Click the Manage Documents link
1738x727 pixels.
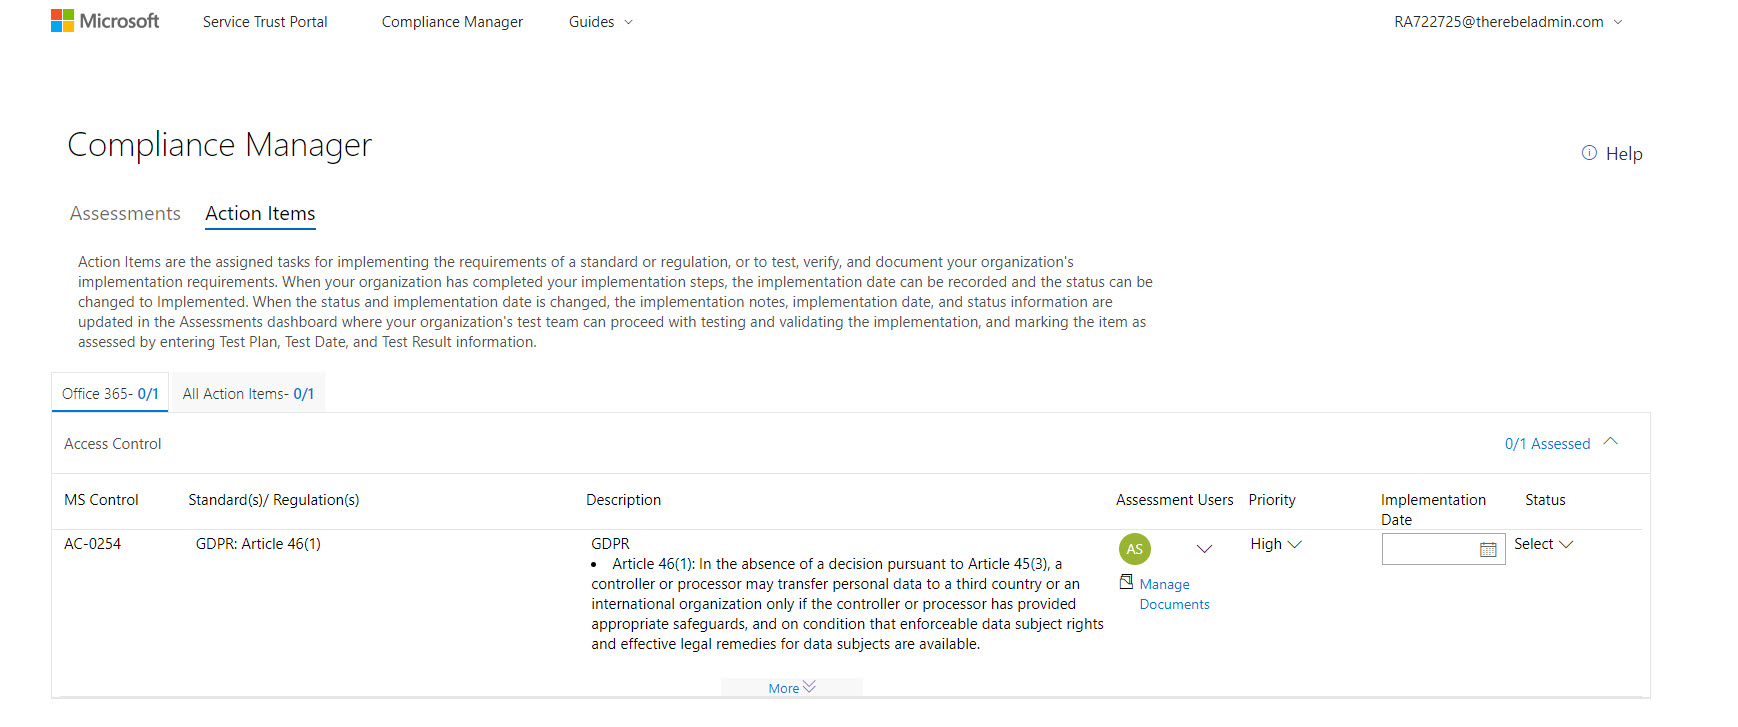1173,594
